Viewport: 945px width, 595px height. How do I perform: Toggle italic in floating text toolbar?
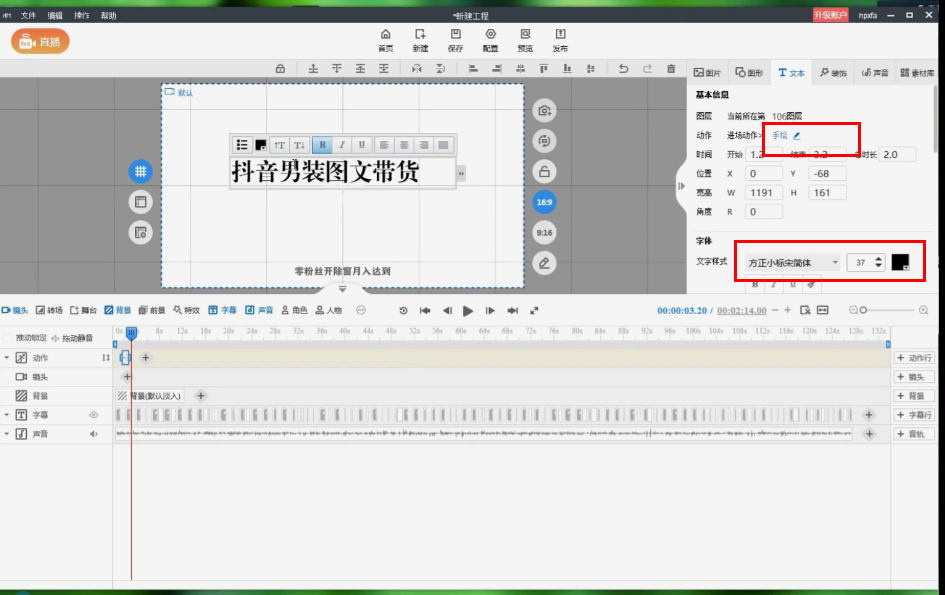click(x=342, y=145)
